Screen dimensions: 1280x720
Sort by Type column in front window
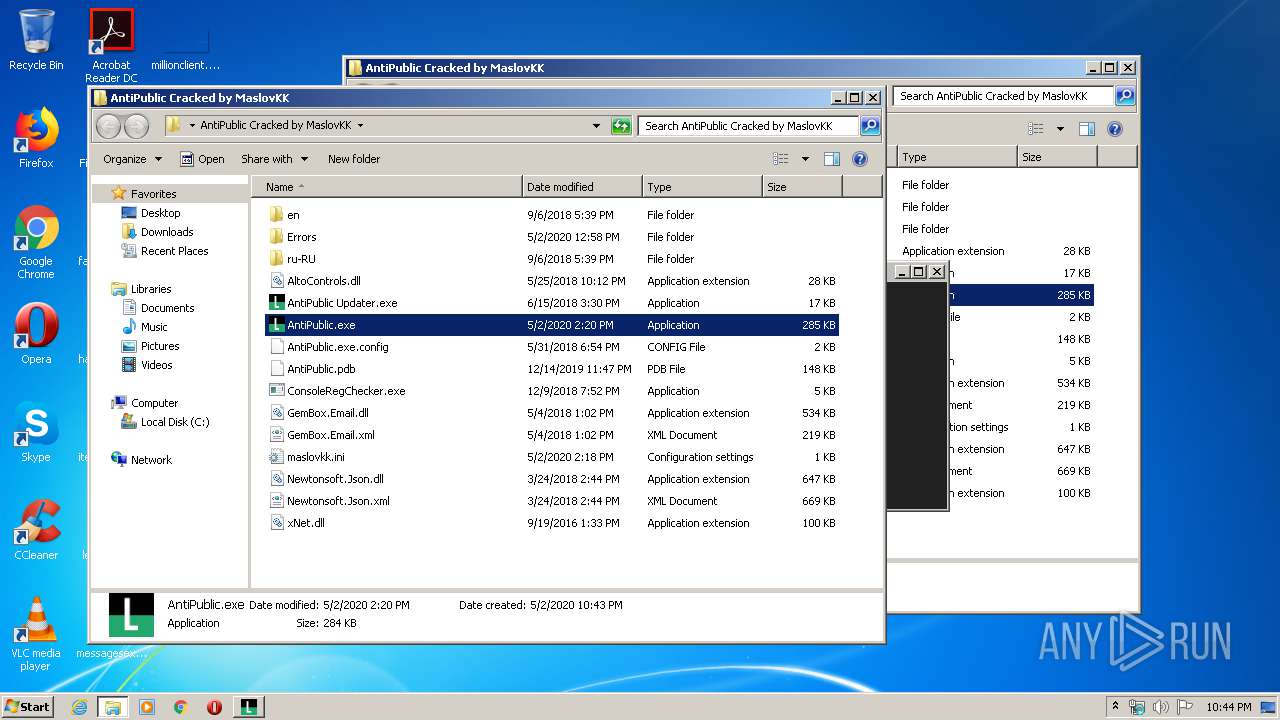[702, 187]
